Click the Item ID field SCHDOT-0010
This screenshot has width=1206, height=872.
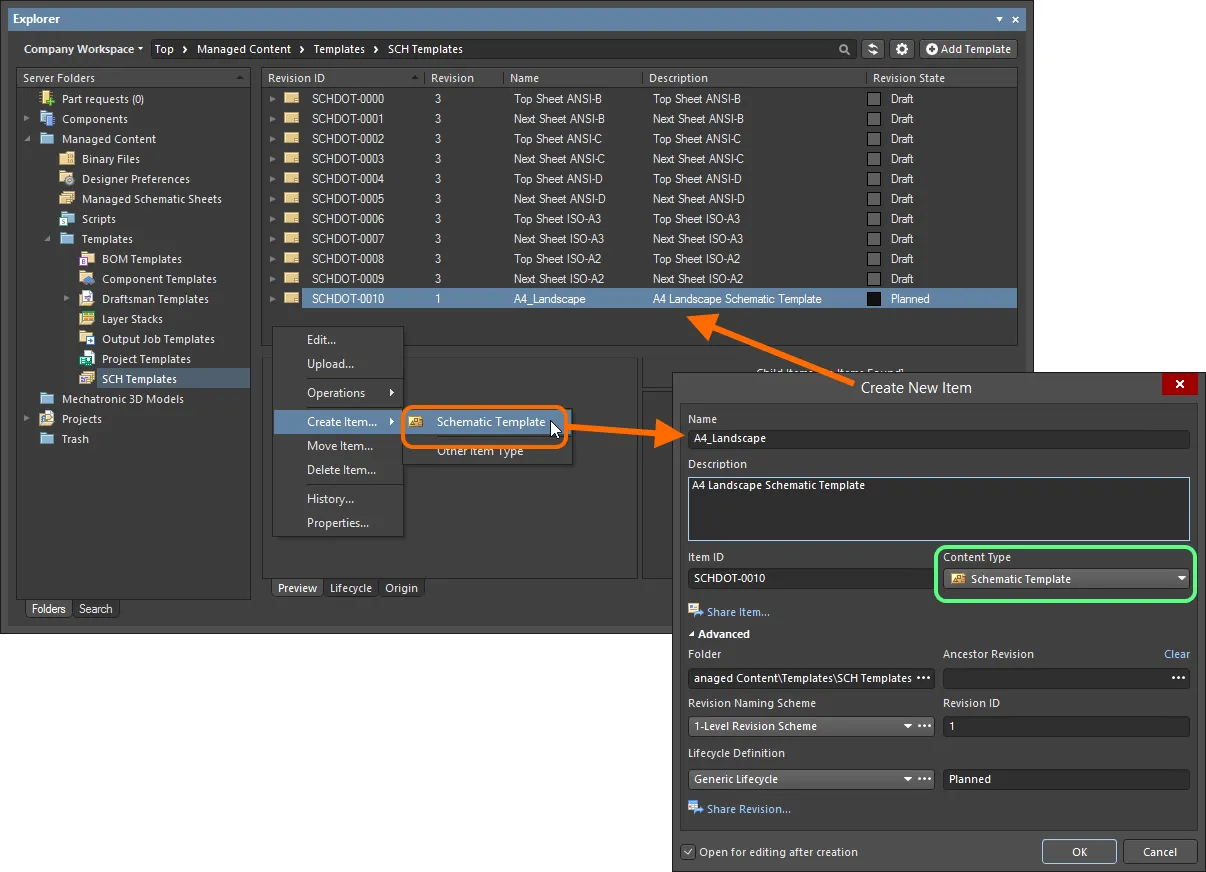(x=811, y=578)
